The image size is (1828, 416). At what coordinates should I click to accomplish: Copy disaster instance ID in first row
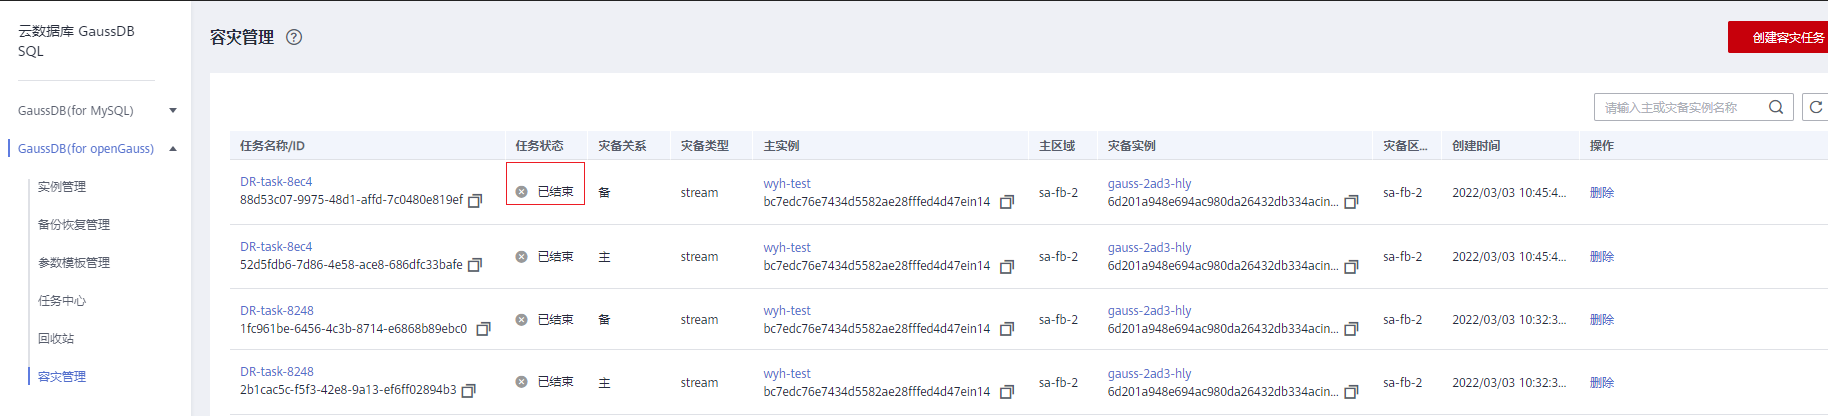(1351, 202)
